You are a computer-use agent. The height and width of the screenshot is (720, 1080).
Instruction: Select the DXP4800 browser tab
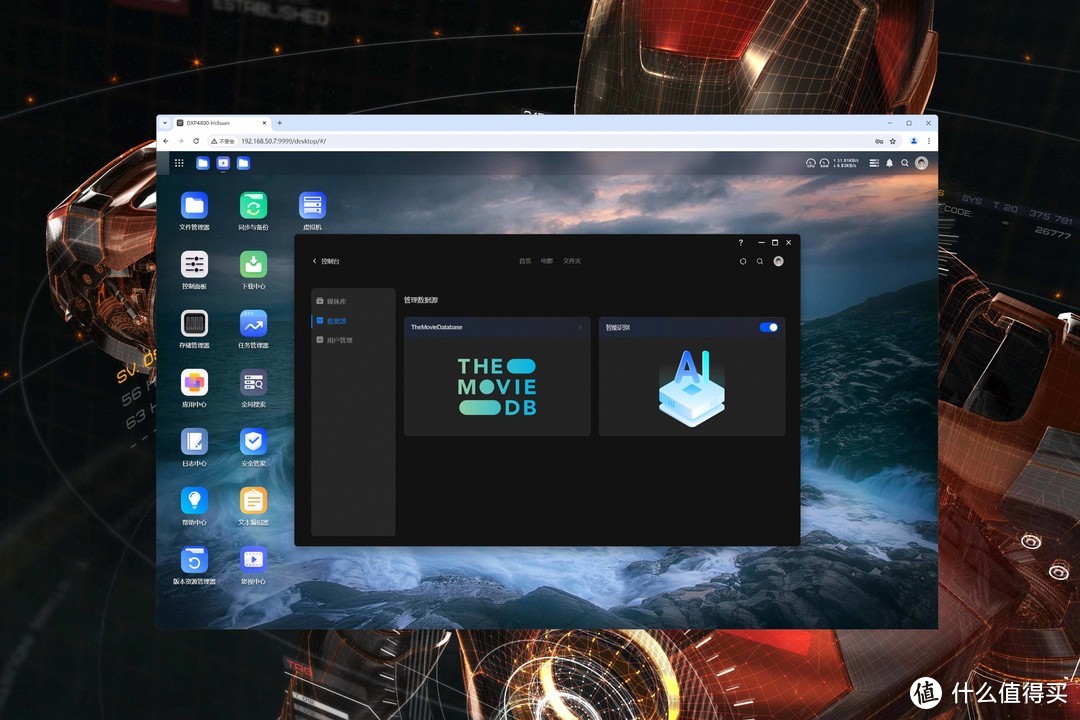click(221, 123)
